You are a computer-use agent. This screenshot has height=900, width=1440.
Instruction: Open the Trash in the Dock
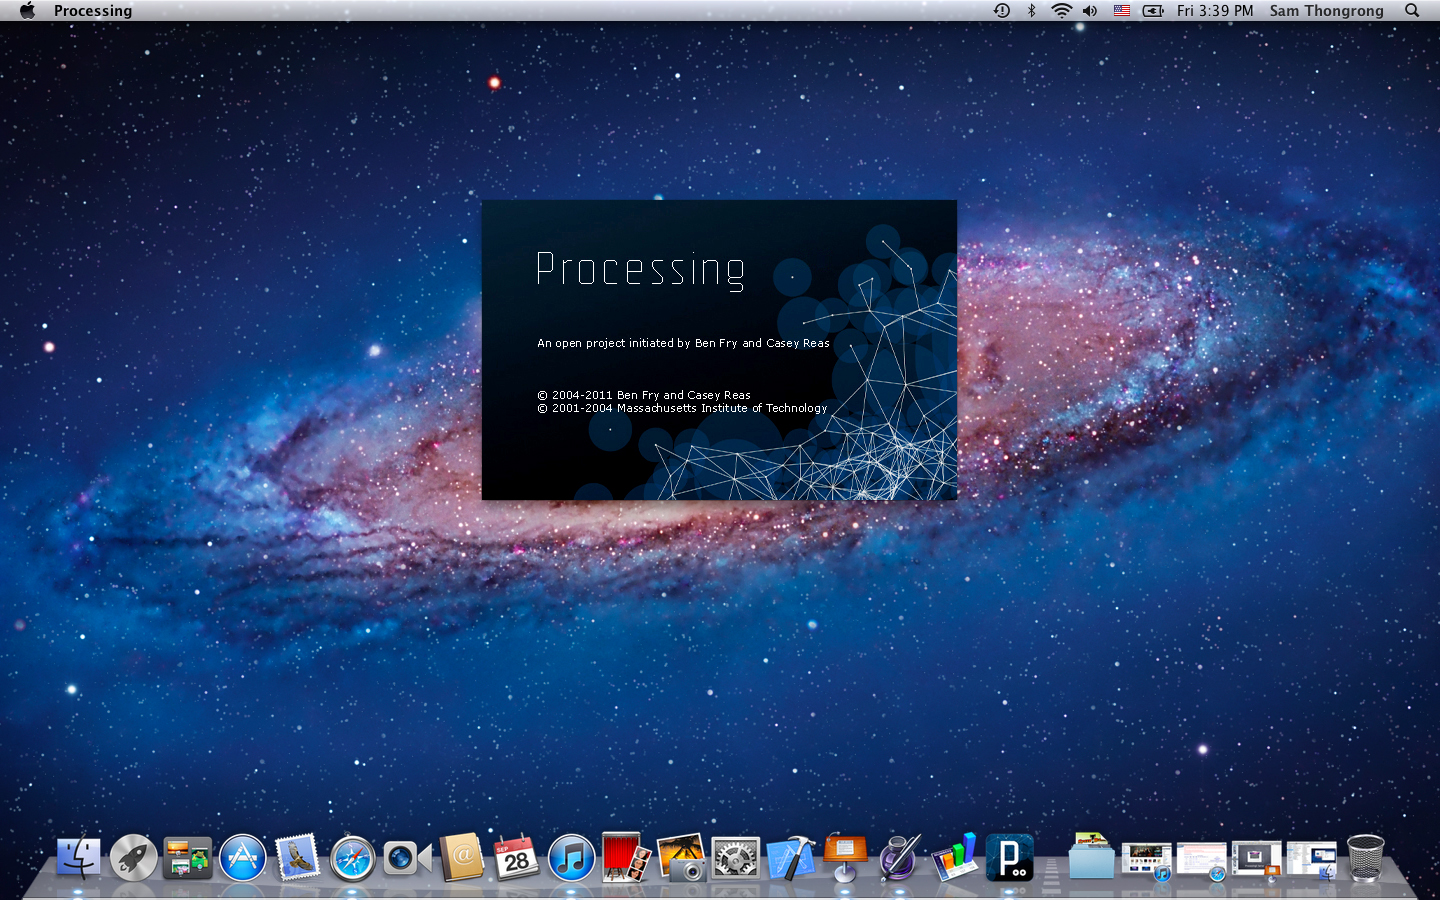[1365, 858]
